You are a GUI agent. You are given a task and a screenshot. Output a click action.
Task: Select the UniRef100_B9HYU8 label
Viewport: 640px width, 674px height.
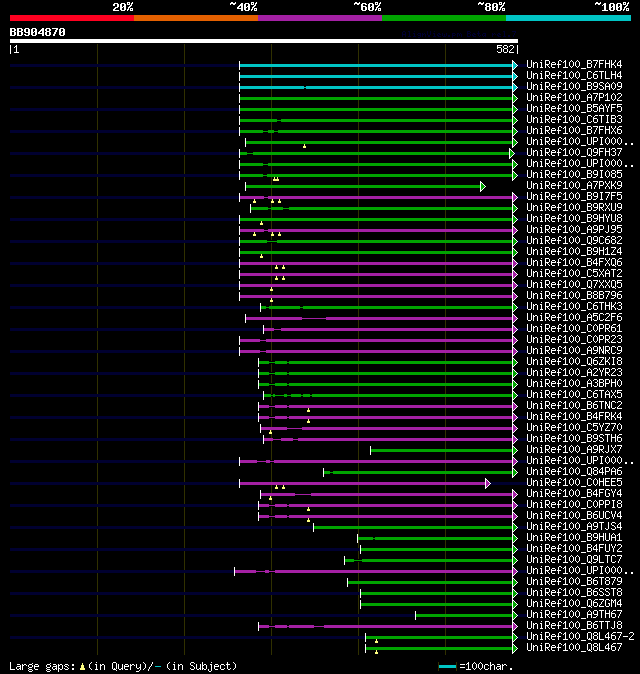574,219
